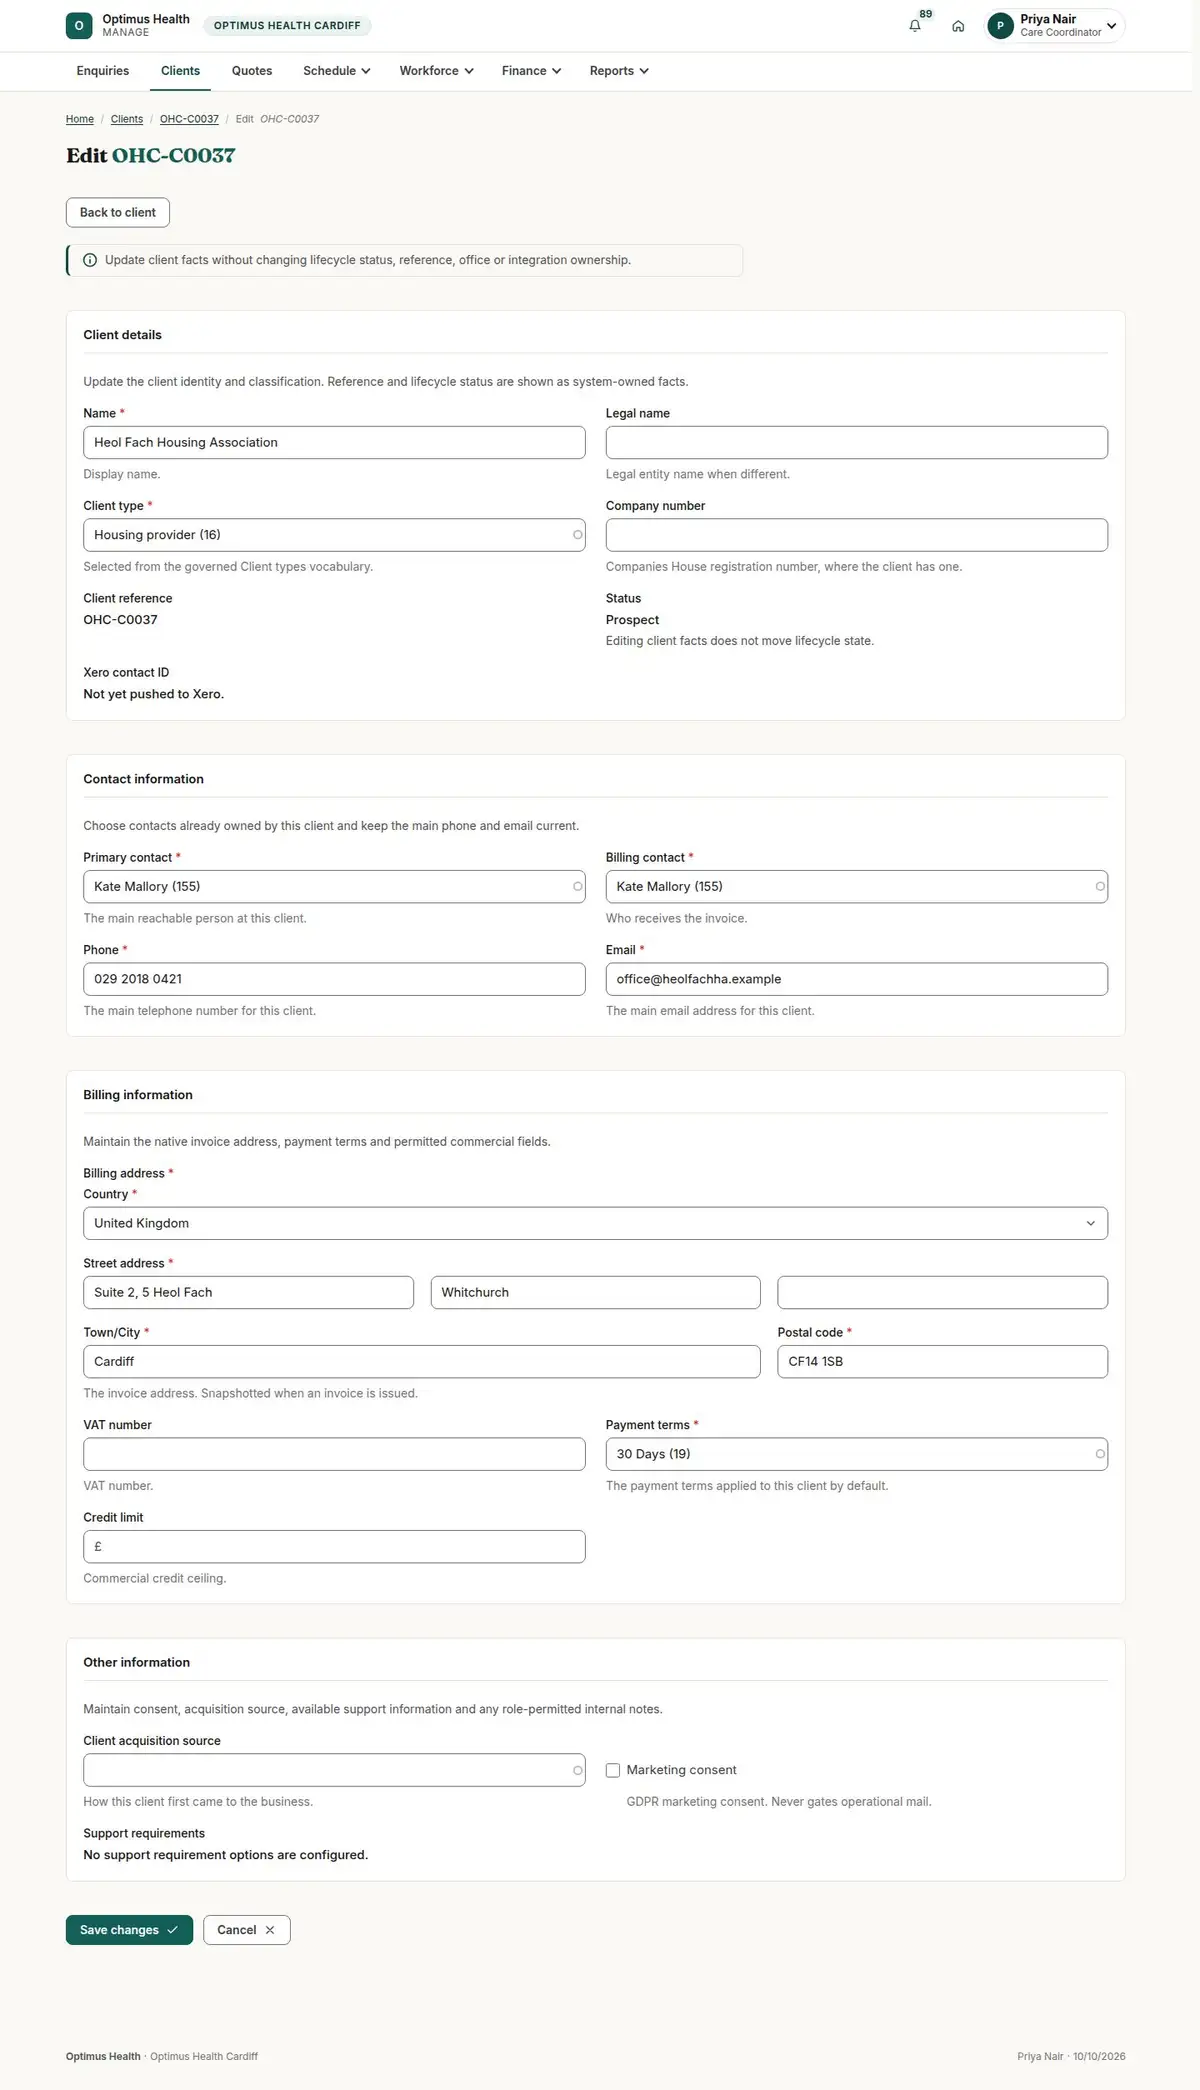Follow the Clients breadcrumb link
This screenshot has height=2090, width=1200.
coord(127,119)
